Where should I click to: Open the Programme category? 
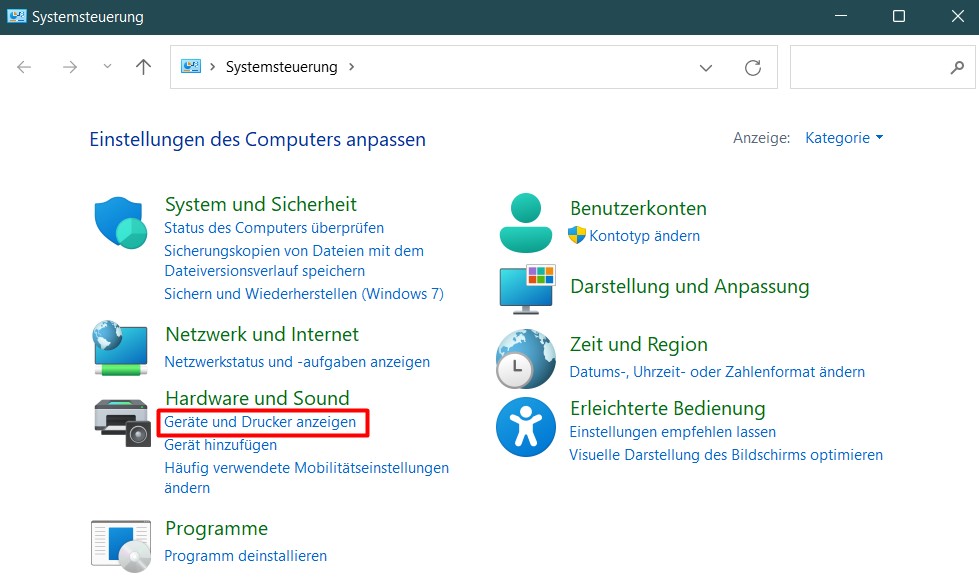click(x=217, y=528)
